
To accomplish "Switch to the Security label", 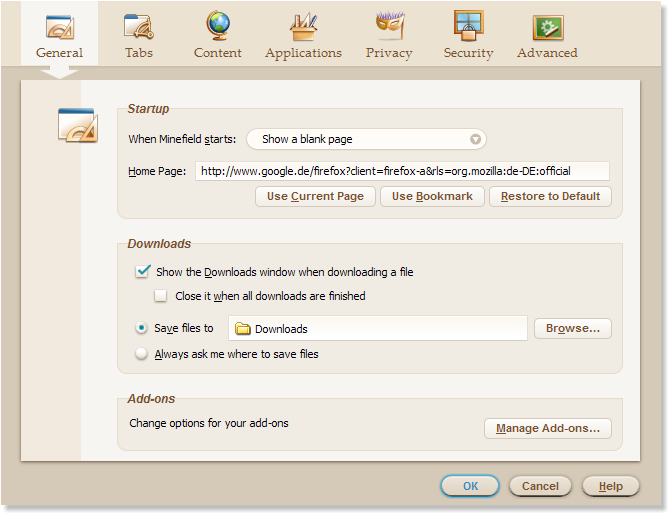I will [x=468, y=53].
